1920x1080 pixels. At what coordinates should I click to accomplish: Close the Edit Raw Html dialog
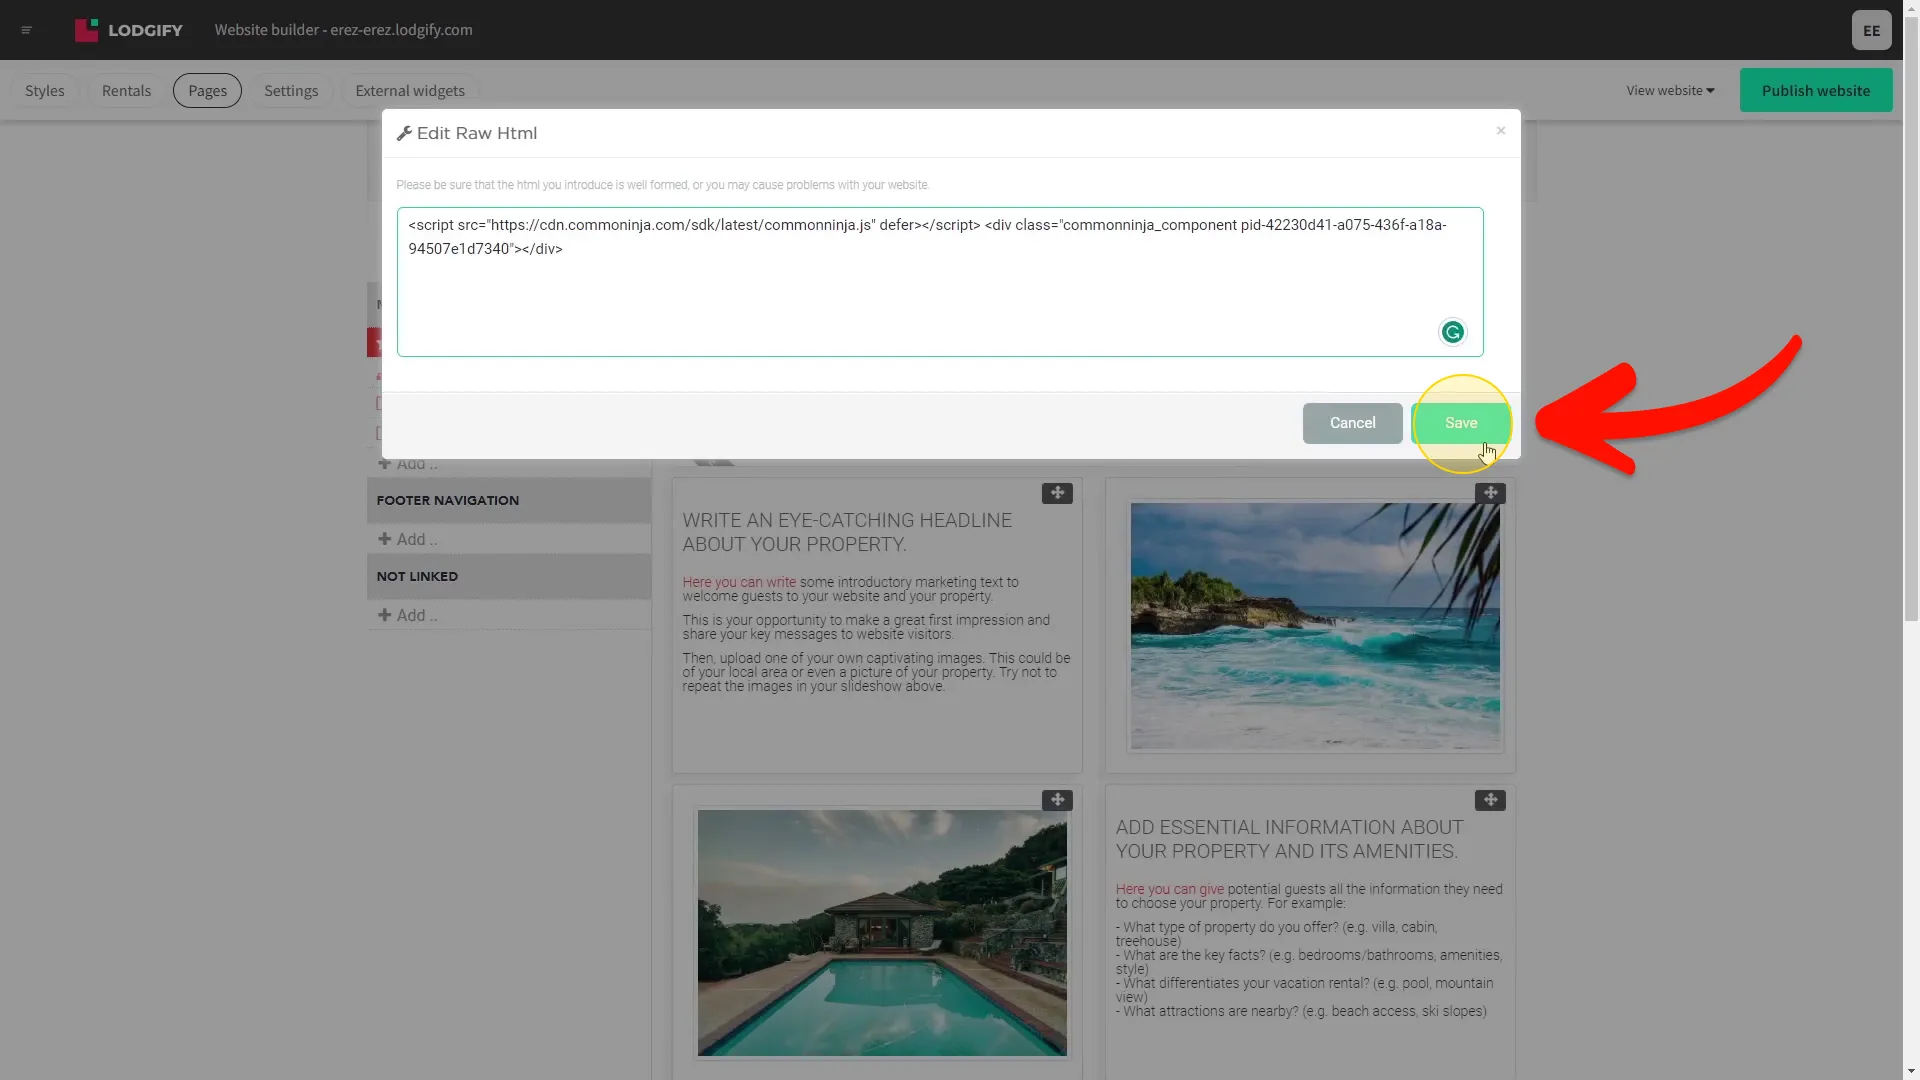(1500, 131)
